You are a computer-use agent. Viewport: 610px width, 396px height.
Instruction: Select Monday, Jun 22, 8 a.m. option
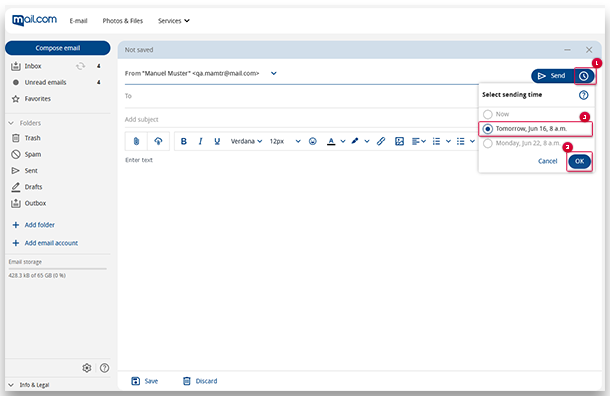point(521,143)
